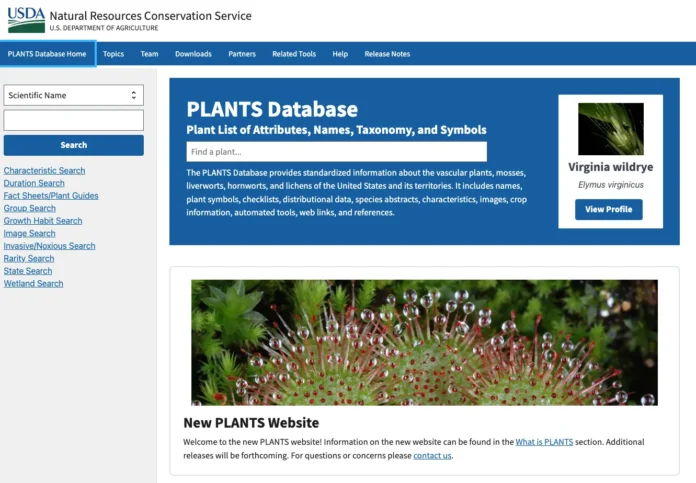
Task: Click the View Profile button
Action: (609, 209)
